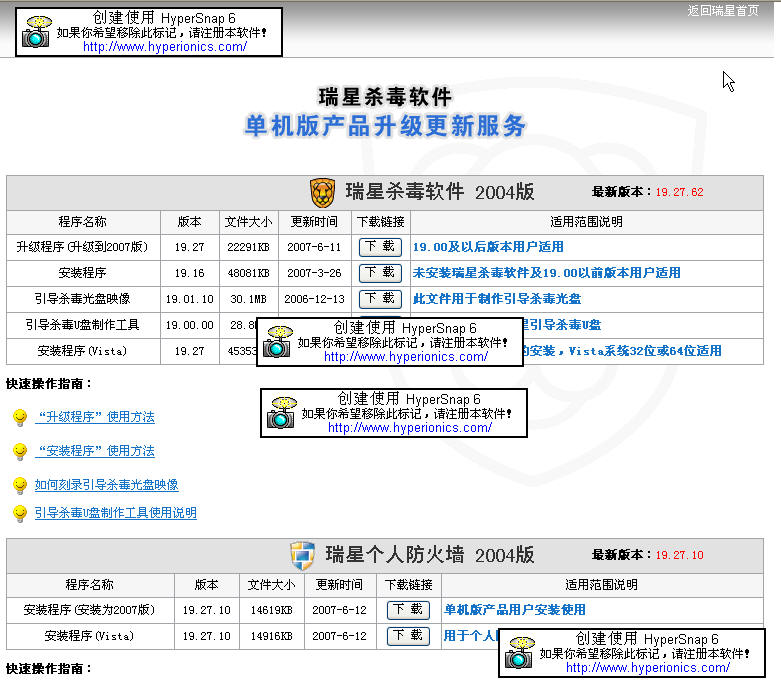Open the “升级程序”使用方法 guide

pos(95,417)
